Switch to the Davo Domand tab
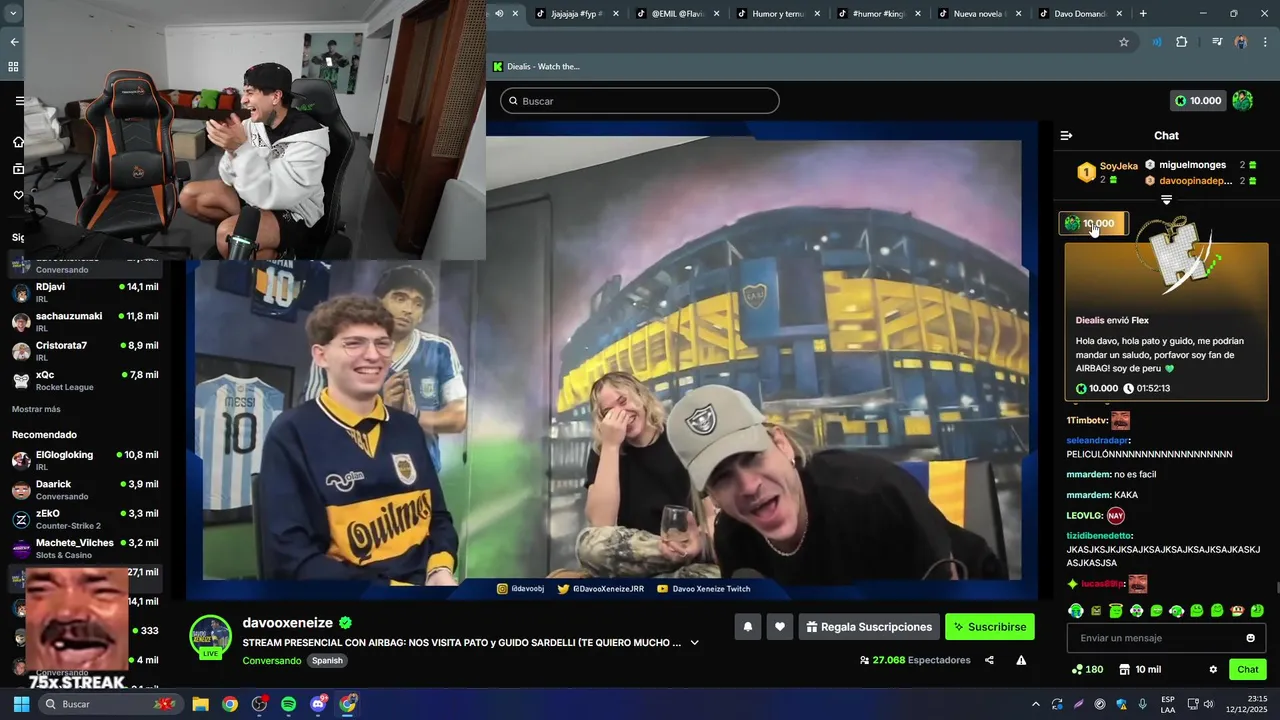 click(x=1081, y=14)
